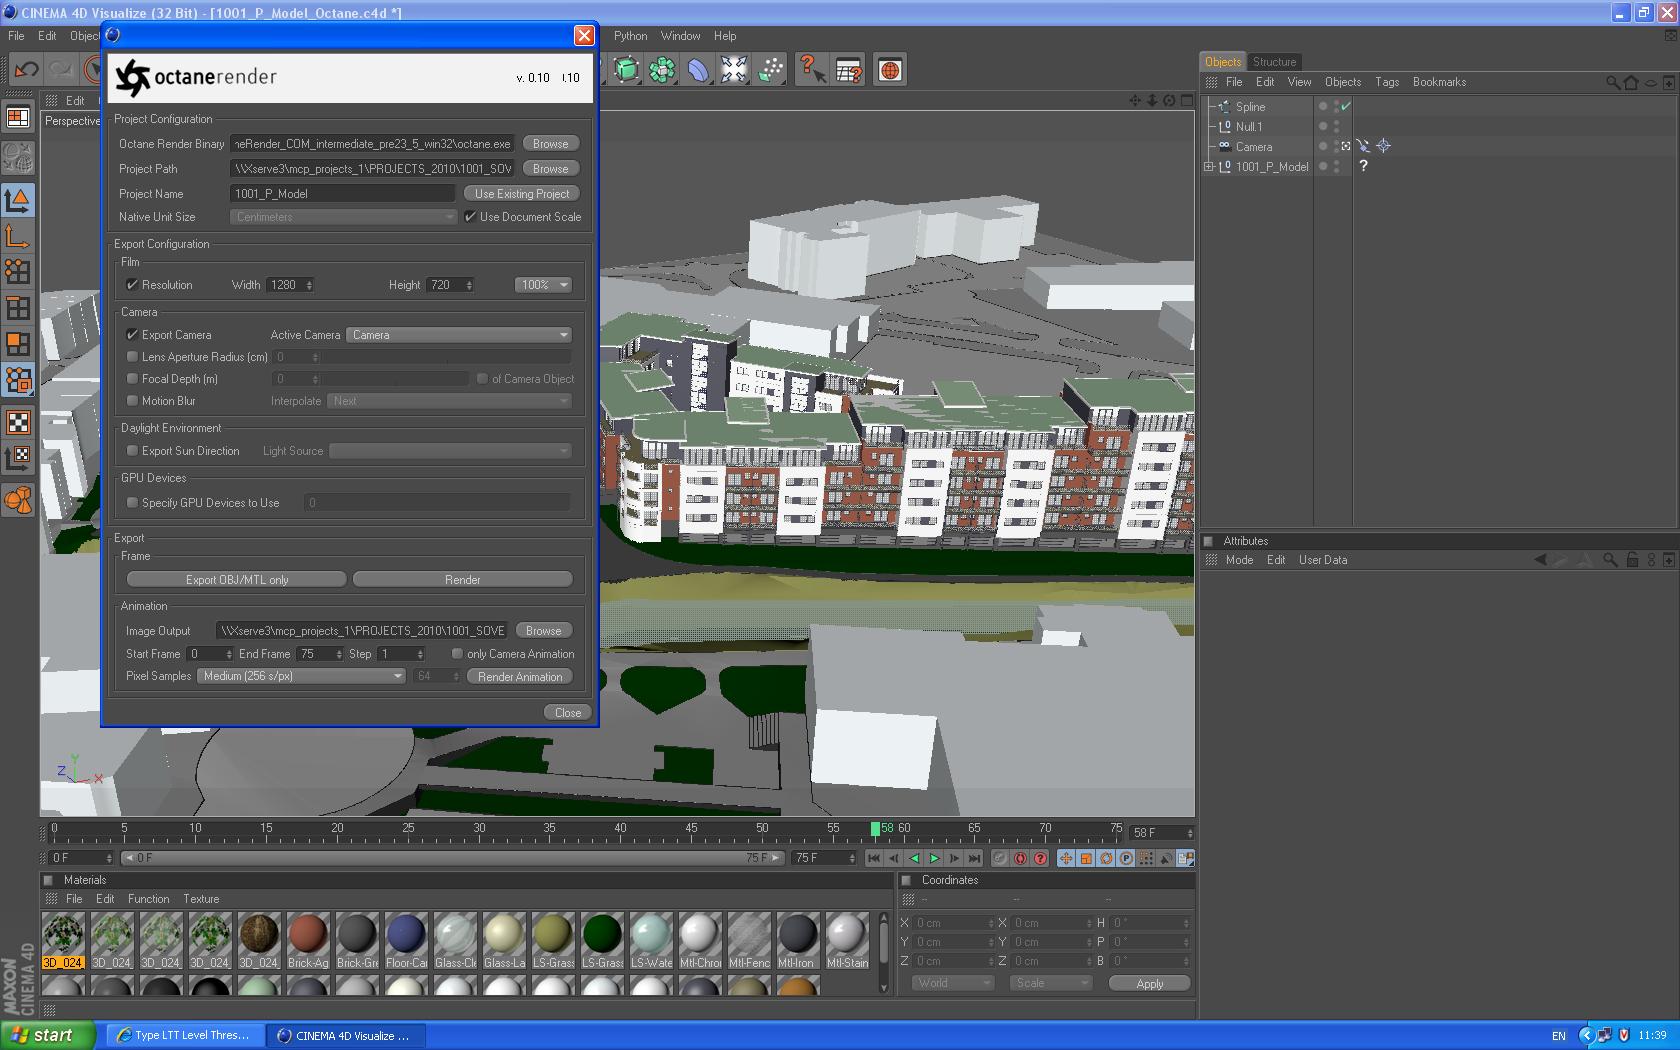1680x1050 pixels.
Task: Enable the Motion Blur checkbox
Action: (x=132, y=401)
